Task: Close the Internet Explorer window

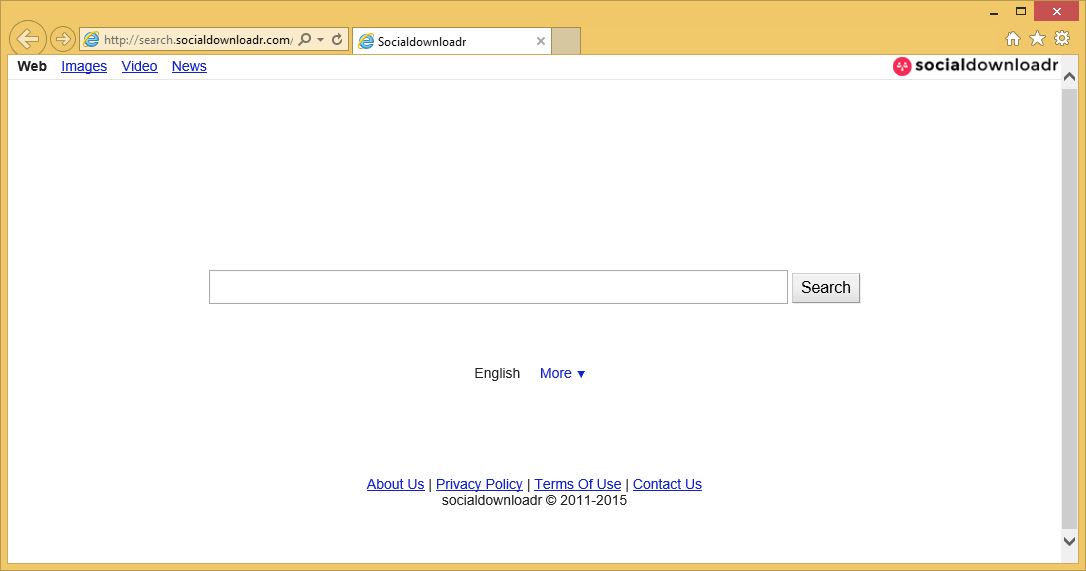Action: [1056, 11]
